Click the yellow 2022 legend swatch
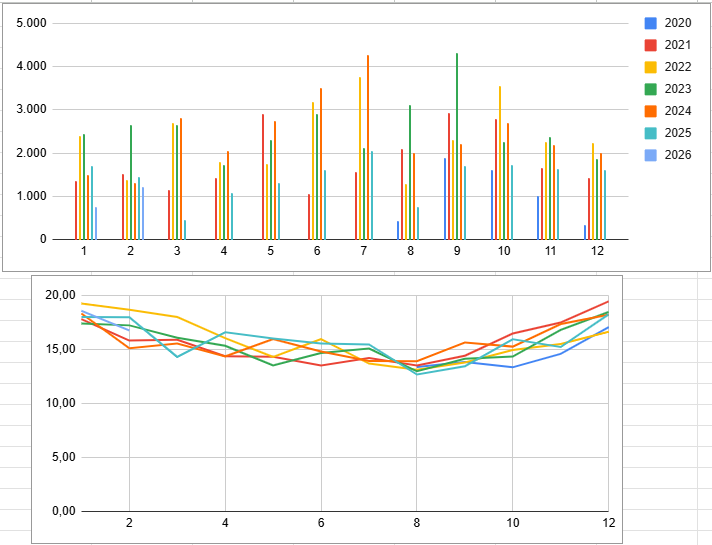The height and width of the screenshot is (545, 712). (x=651, y=67)
